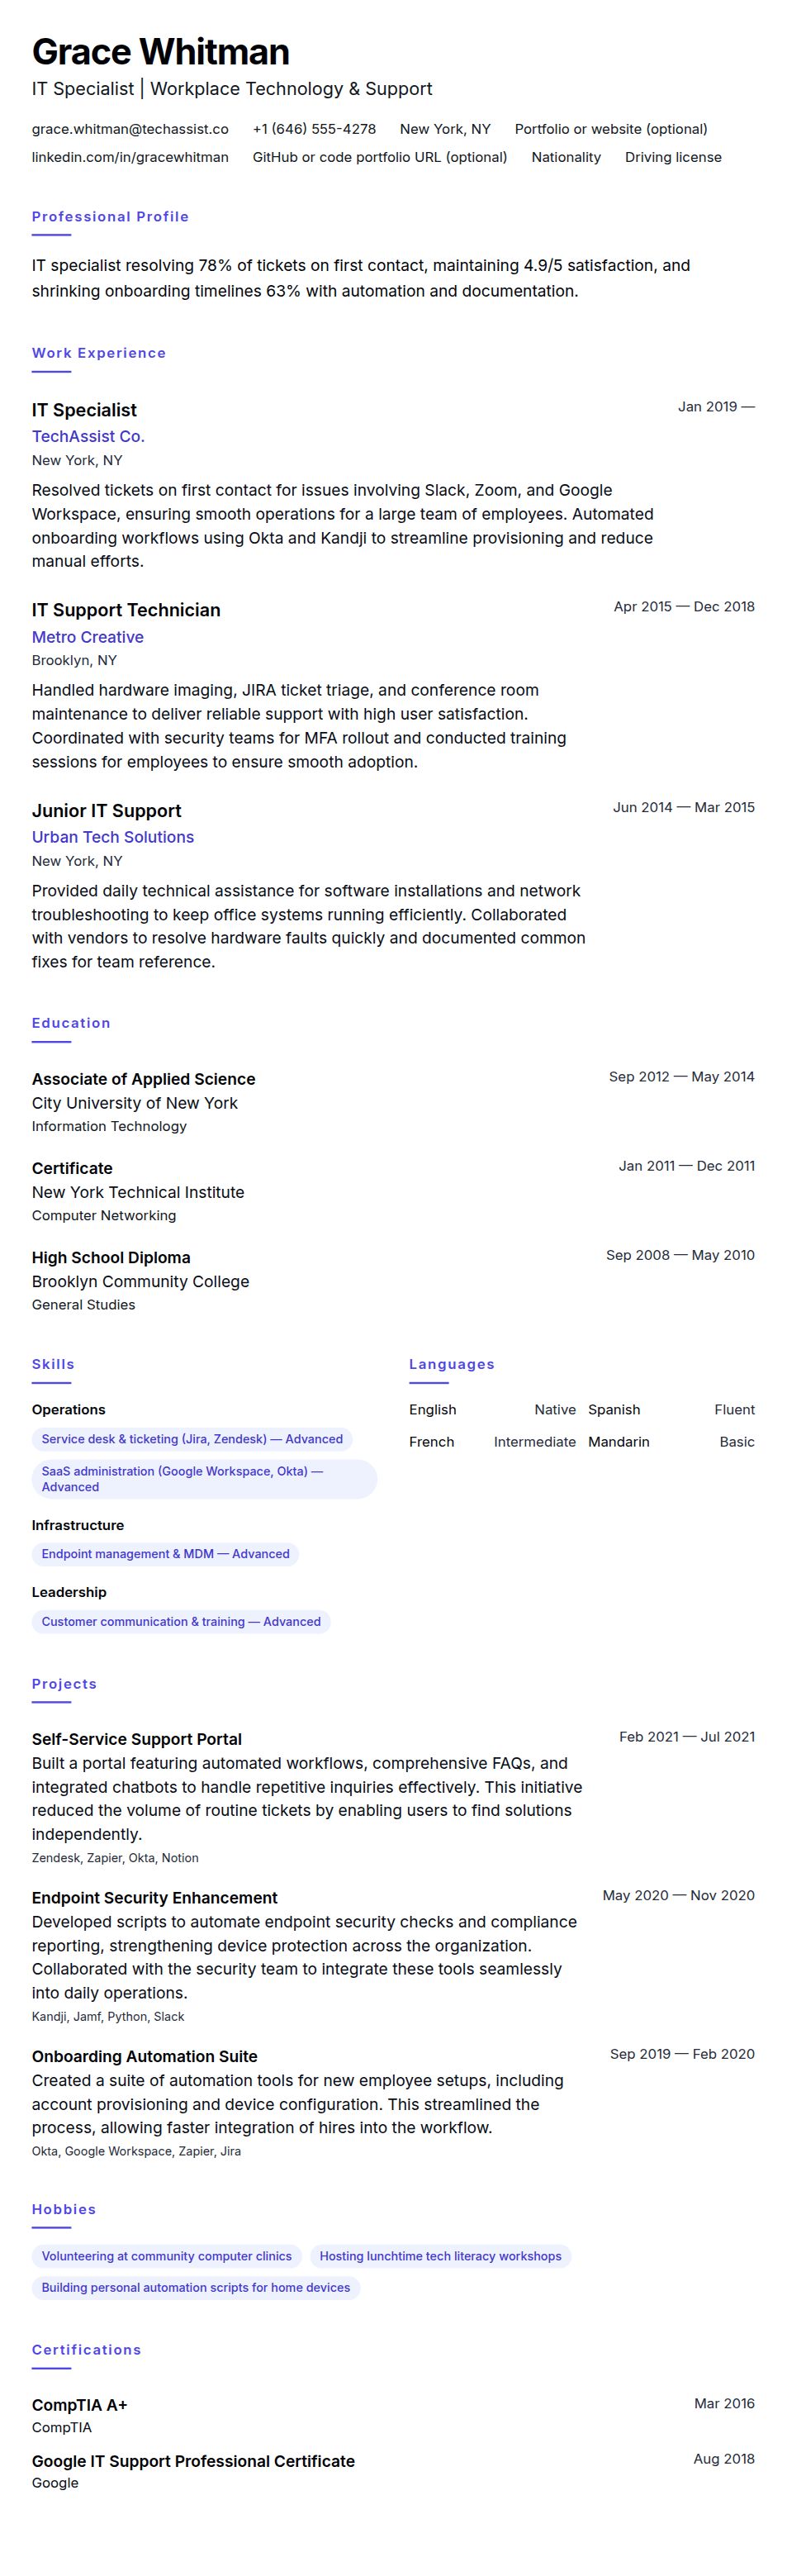Click Volunteering at community computer clinics tag

click(x=167, y=2256)
